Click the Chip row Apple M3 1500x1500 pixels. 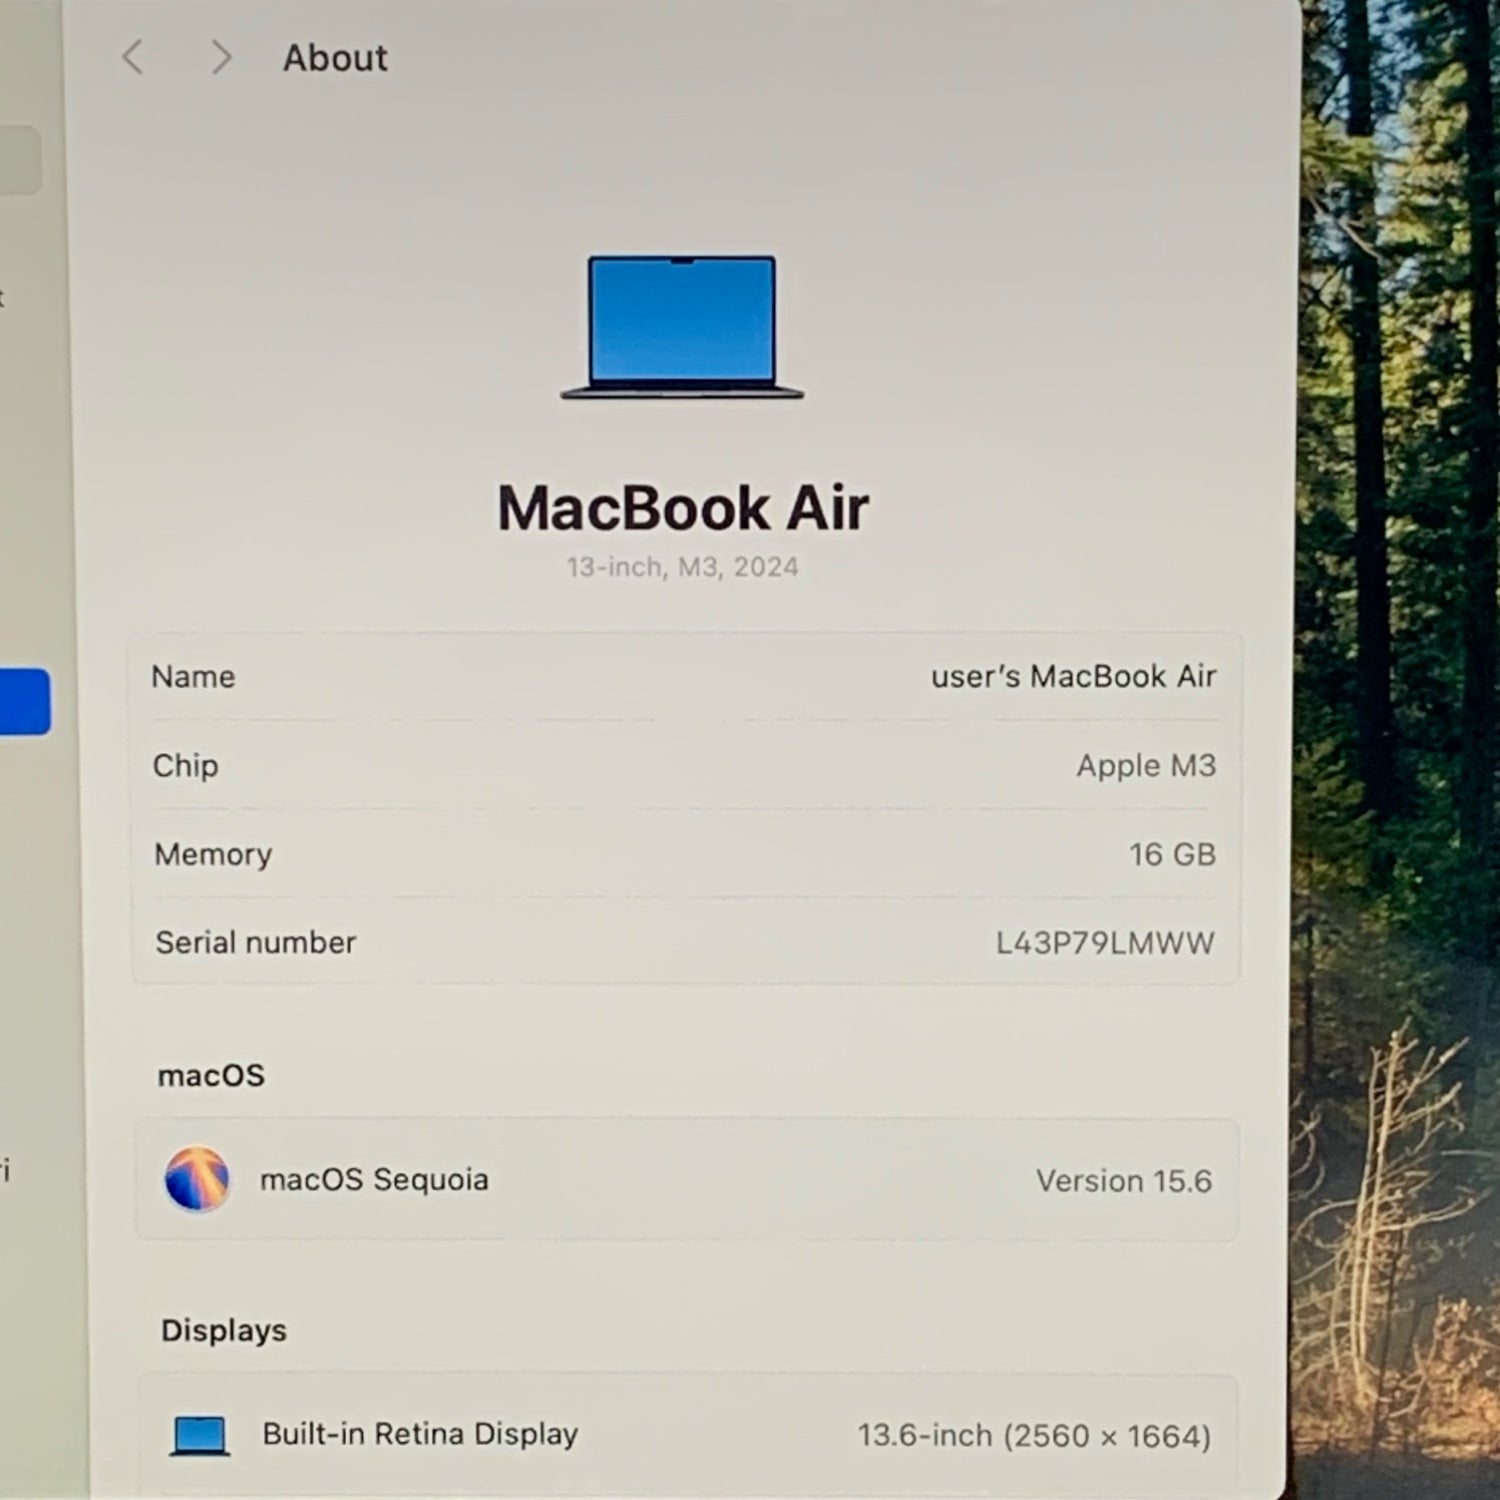pos(685,766)
